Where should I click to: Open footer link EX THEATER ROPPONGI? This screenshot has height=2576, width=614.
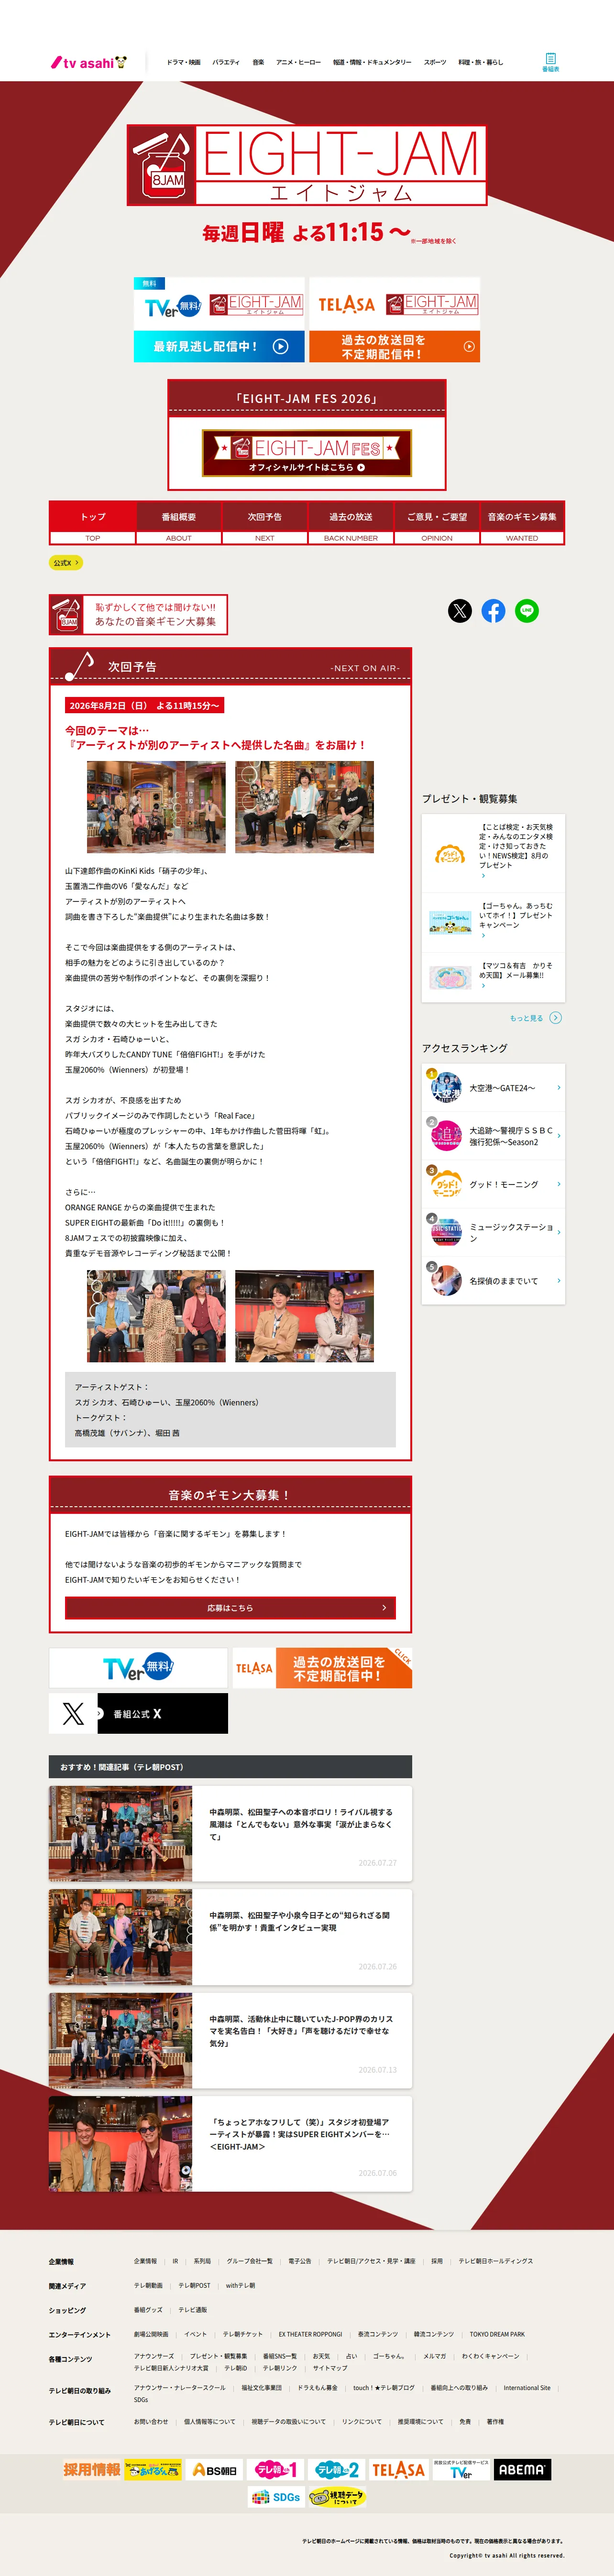click(x=310, y=2334)
